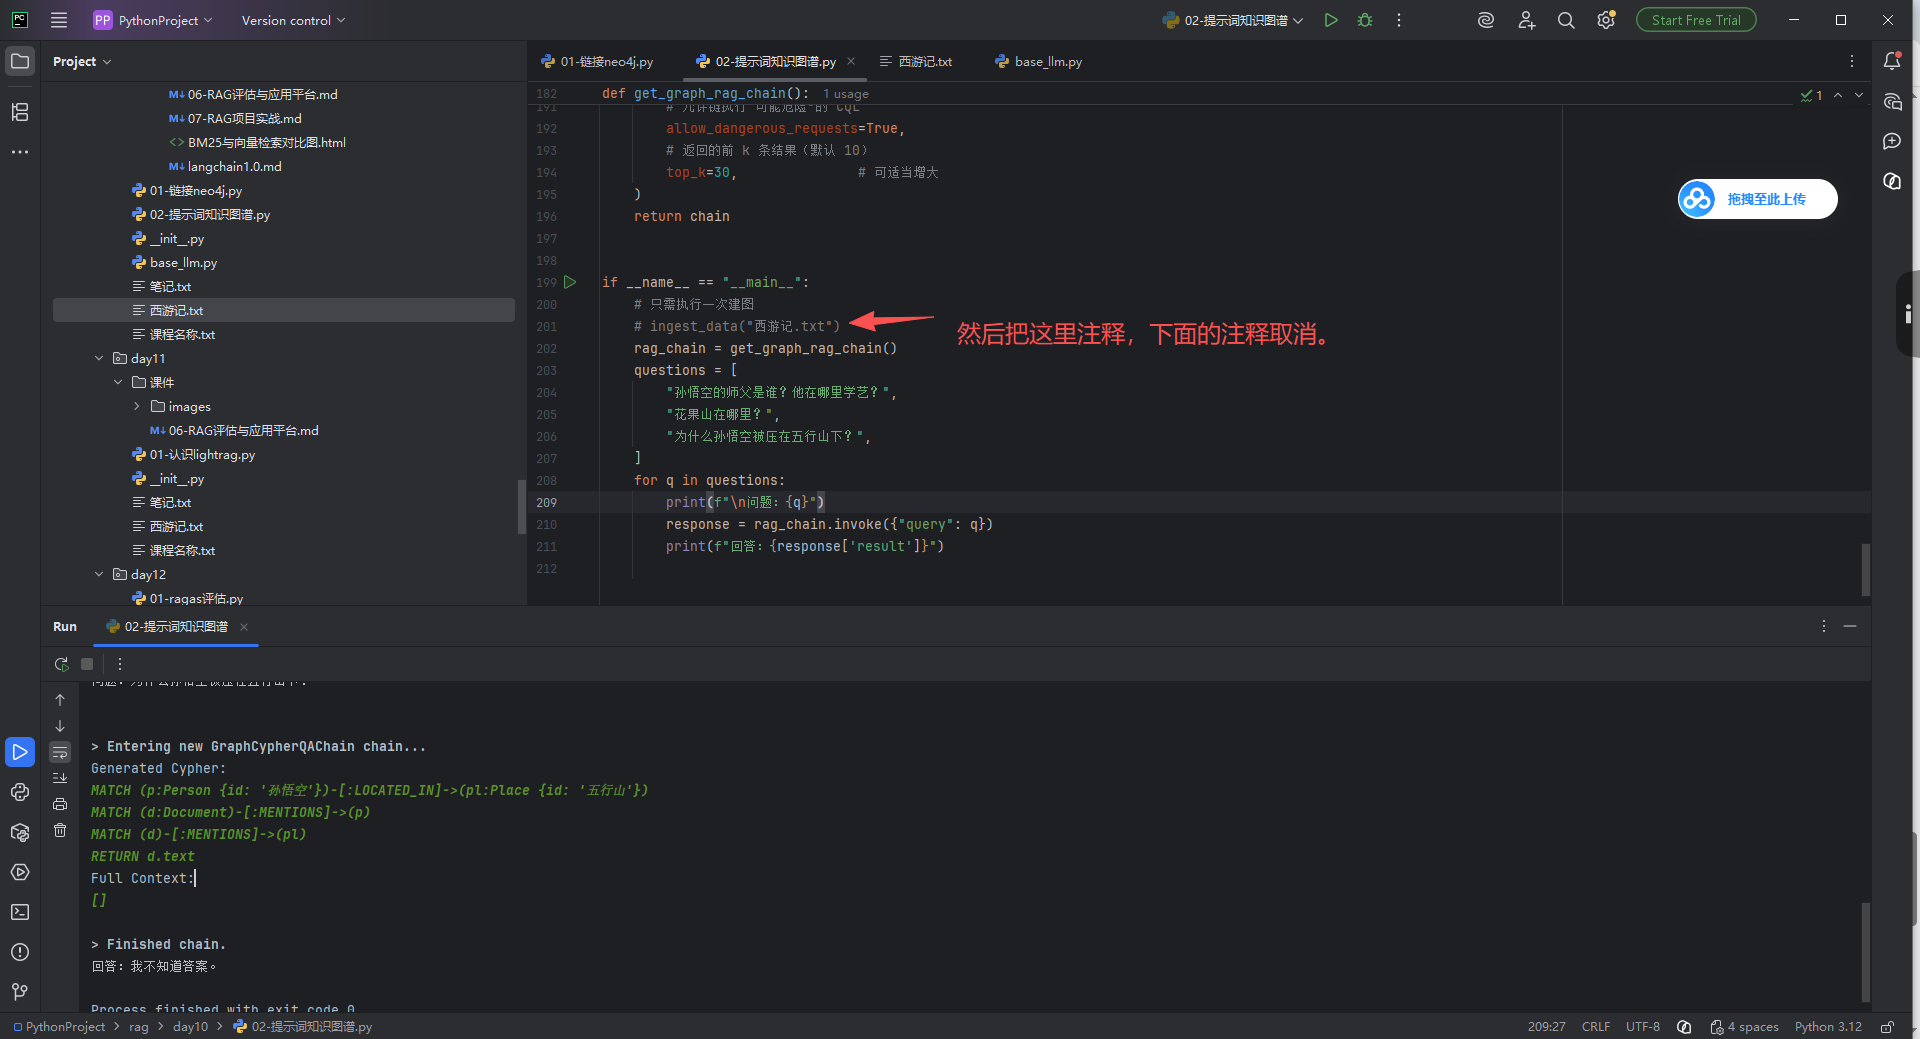Open the Run tool window icon in left bar
Viewport: 1920px width, 1039px height.
(20, 752)
